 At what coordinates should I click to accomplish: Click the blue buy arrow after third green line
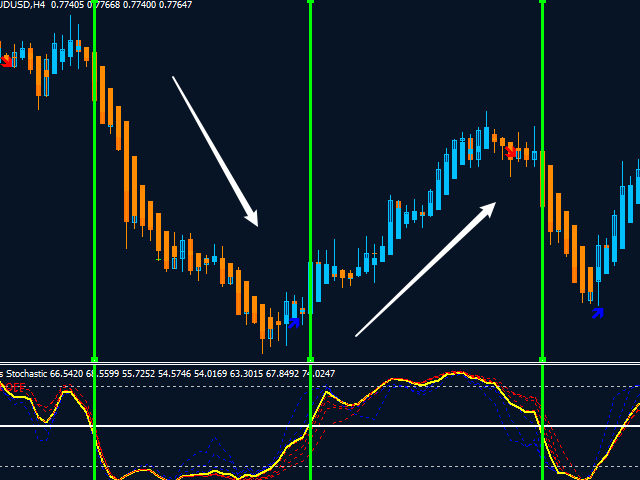click(598, 313)
